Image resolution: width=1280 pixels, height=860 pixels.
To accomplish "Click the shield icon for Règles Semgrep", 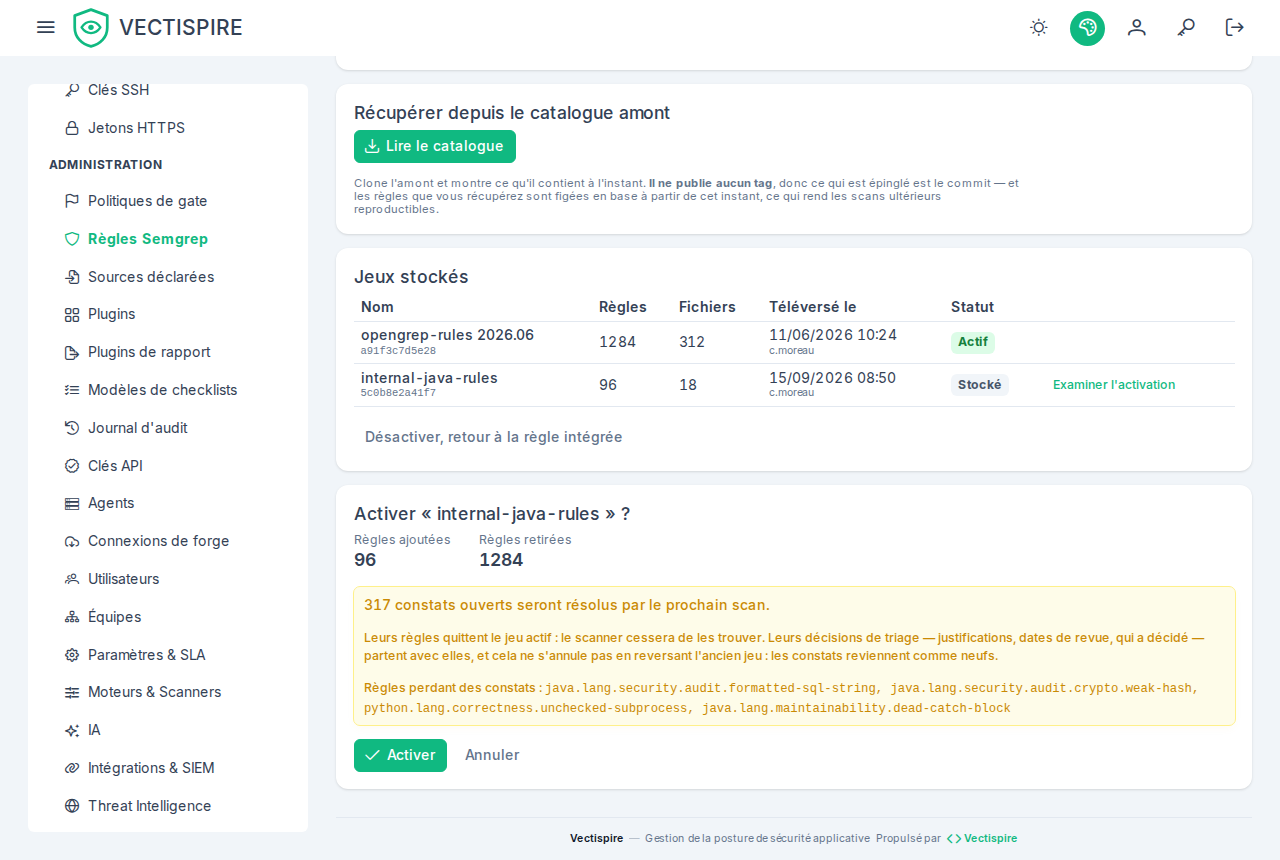I will (72, 239).
